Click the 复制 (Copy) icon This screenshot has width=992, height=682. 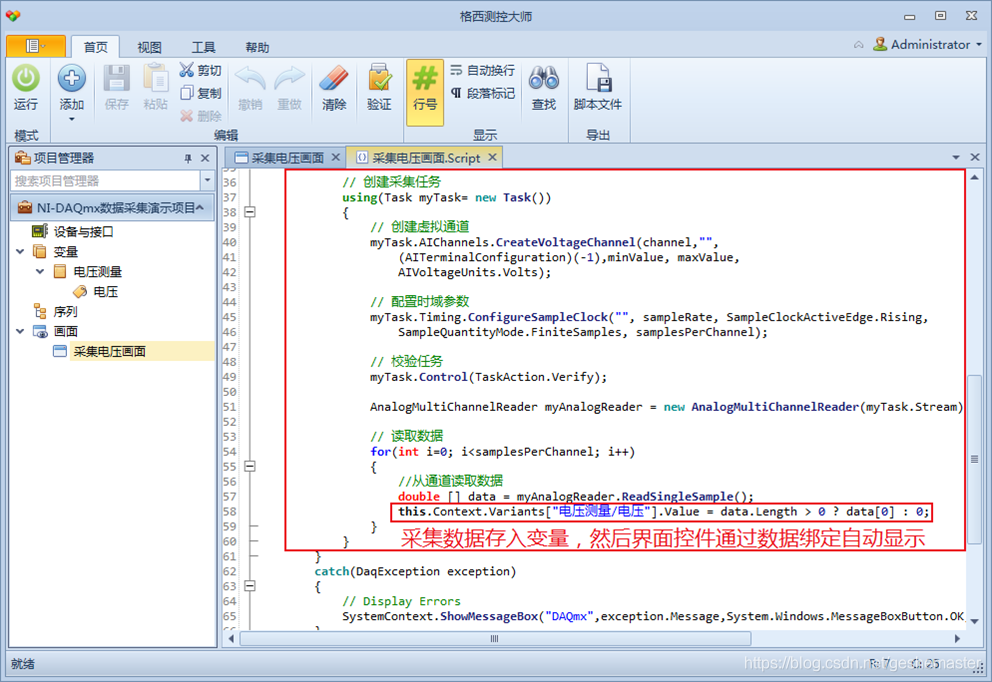point(187,93)
